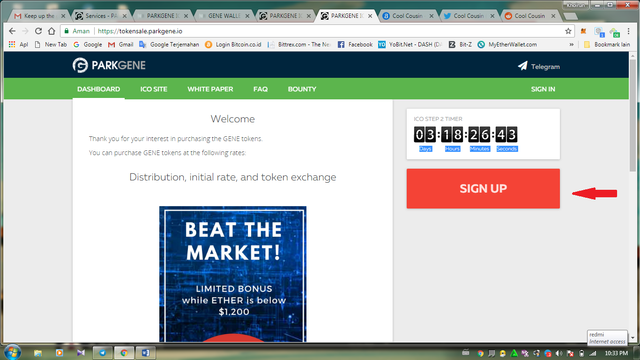Screen dimensions: 640x360
Task: Close the GENE WALLE tab
Action: tap(247, 16)
